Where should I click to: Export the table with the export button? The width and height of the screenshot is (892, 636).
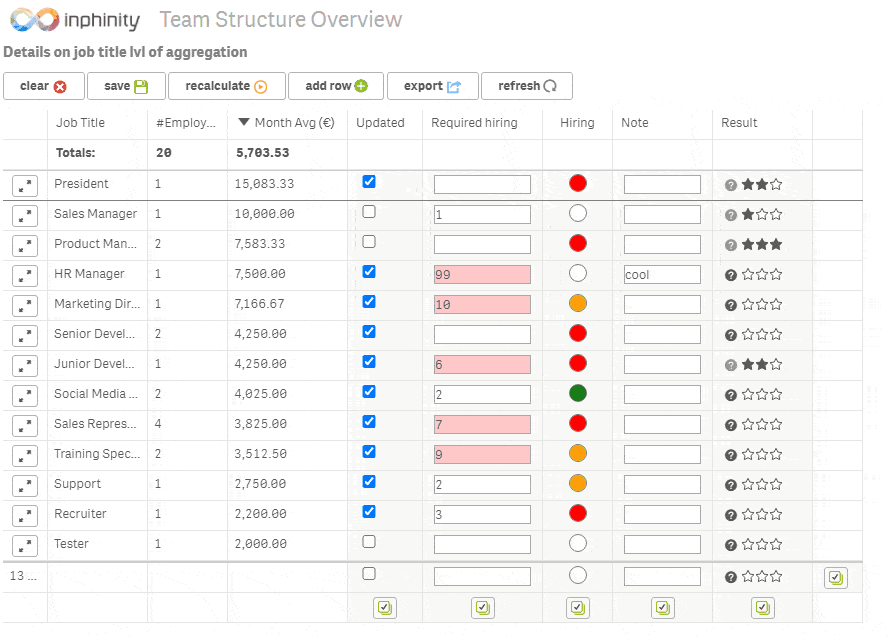432,86
